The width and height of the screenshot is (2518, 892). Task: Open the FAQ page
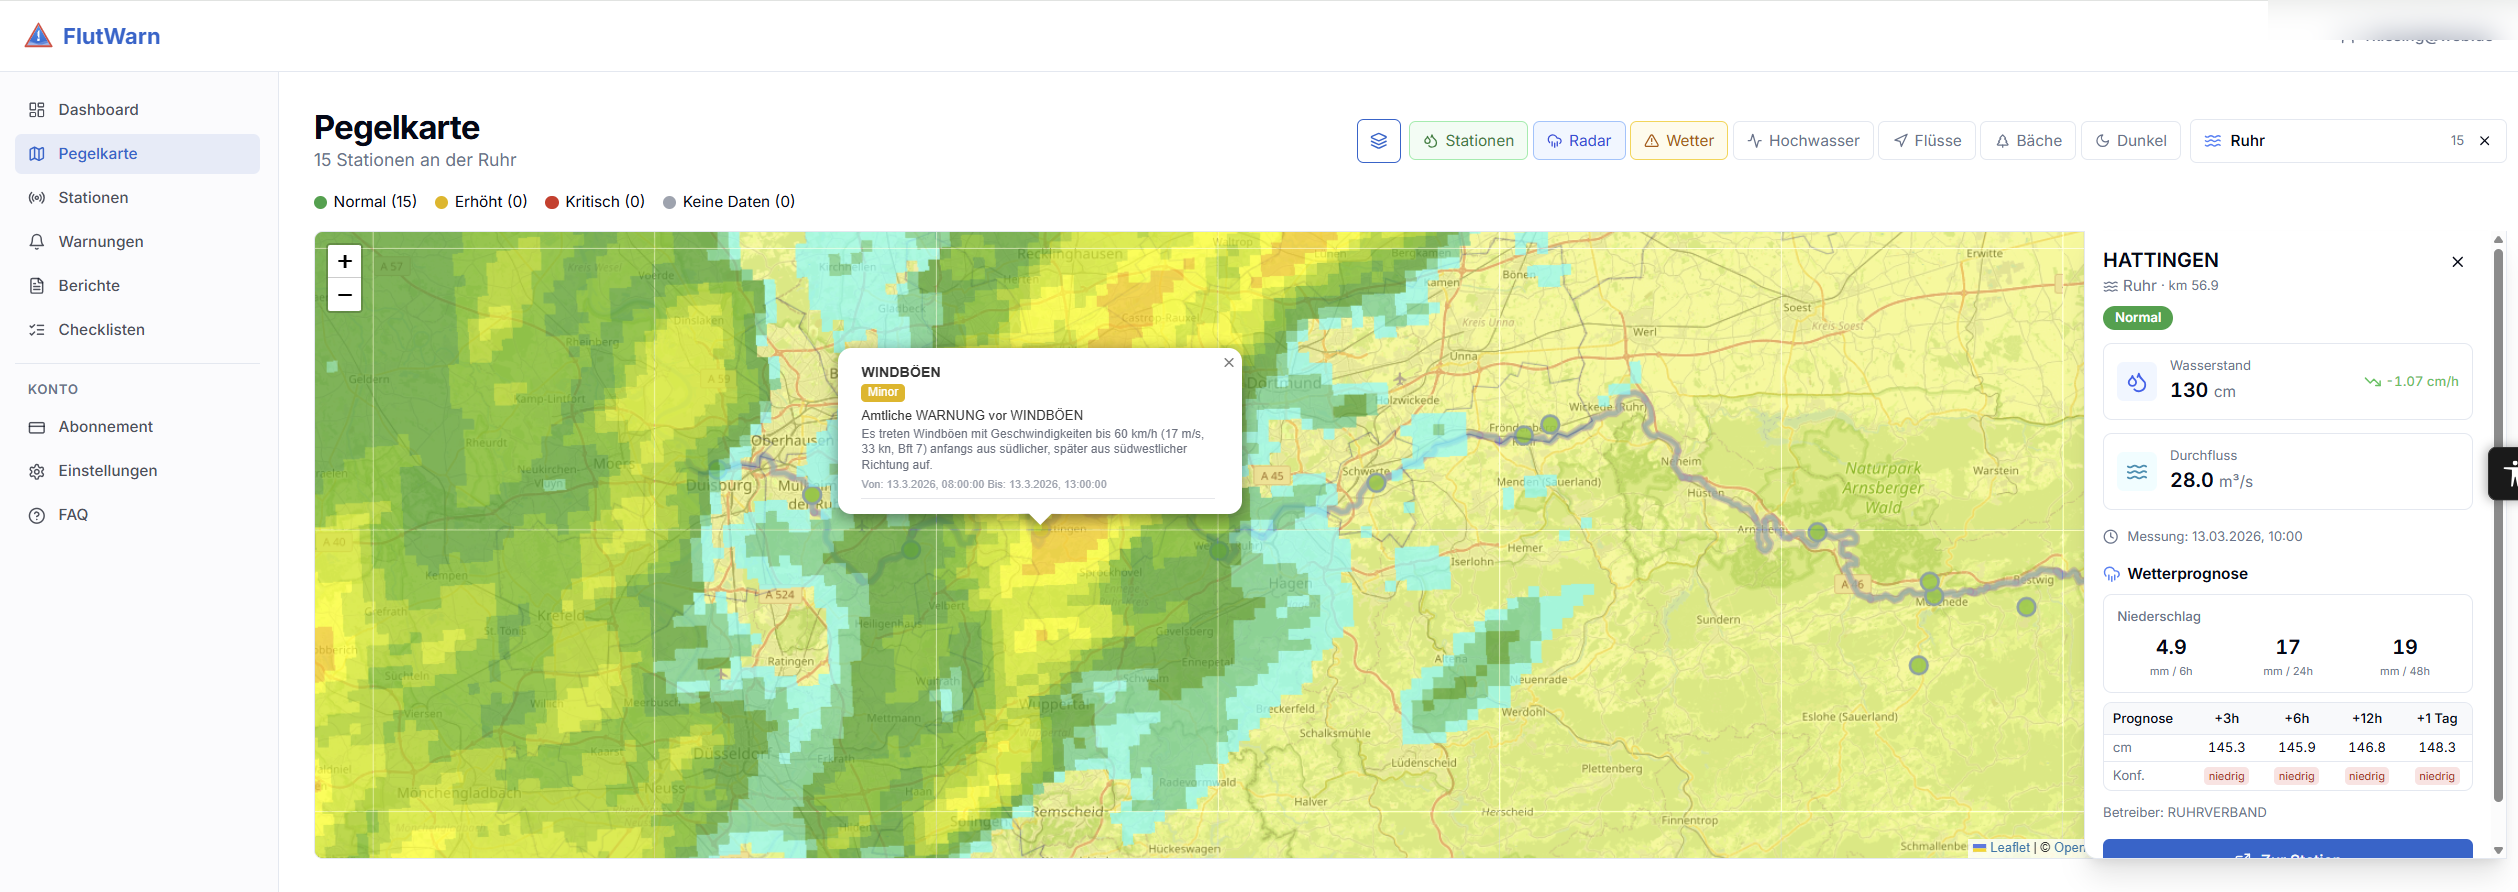137,515
